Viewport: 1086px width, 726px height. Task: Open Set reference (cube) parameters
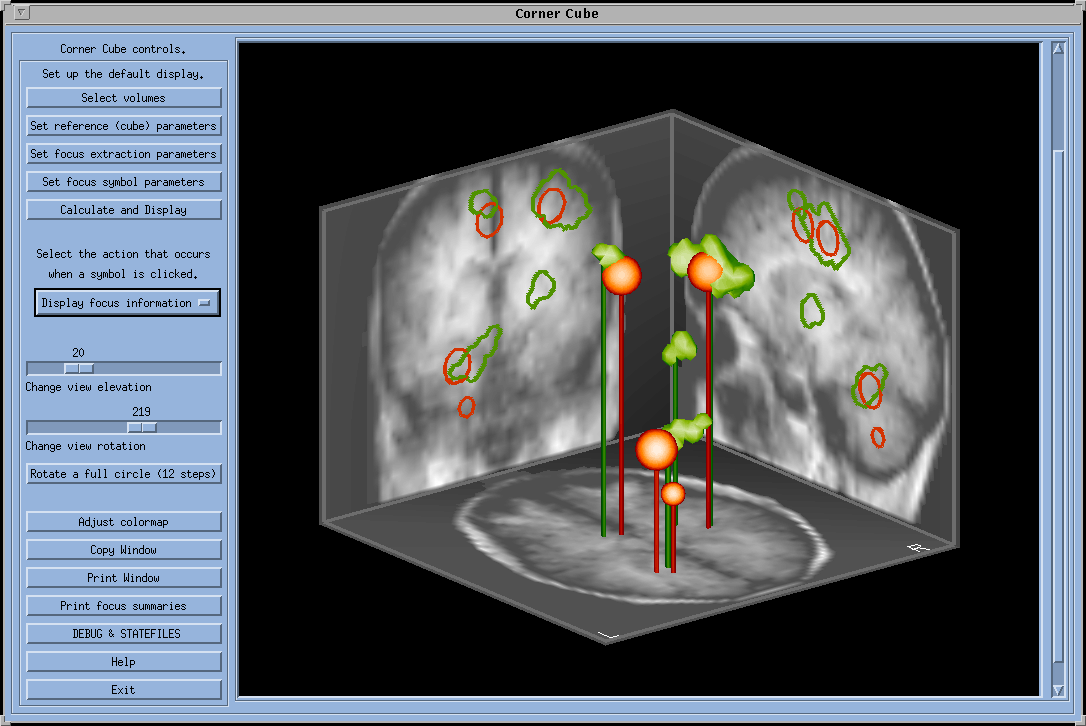click(x=124, y=126)
